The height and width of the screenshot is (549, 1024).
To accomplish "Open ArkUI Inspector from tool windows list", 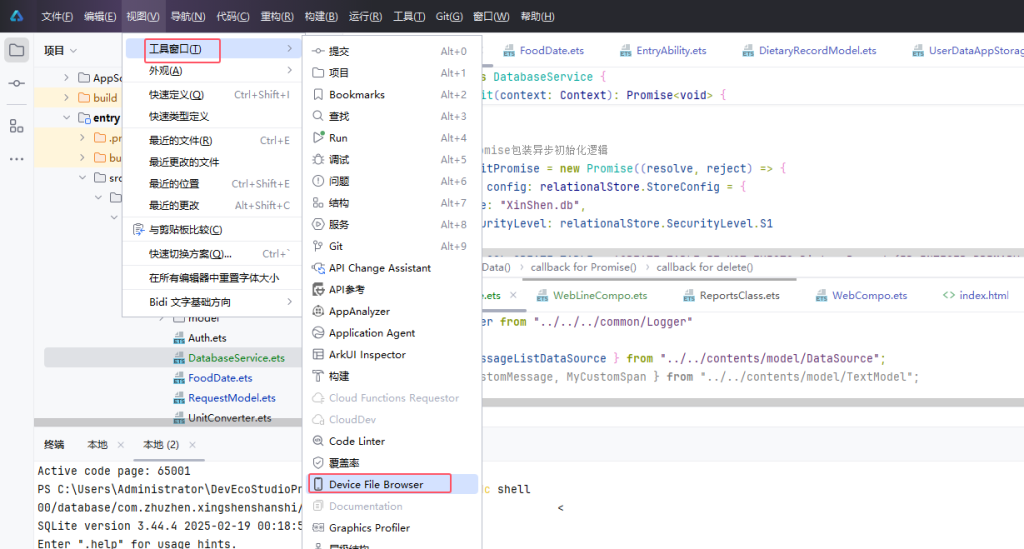I will (367, 354).
